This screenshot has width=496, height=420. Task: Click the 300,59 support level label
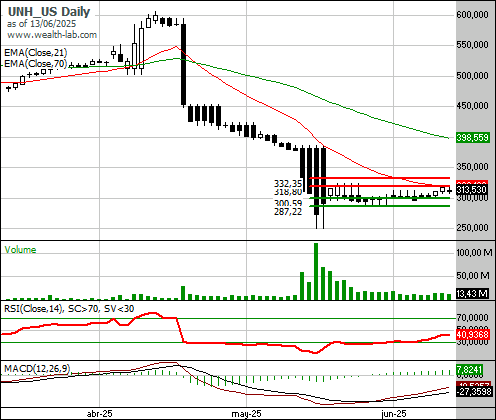click(288, 203)
